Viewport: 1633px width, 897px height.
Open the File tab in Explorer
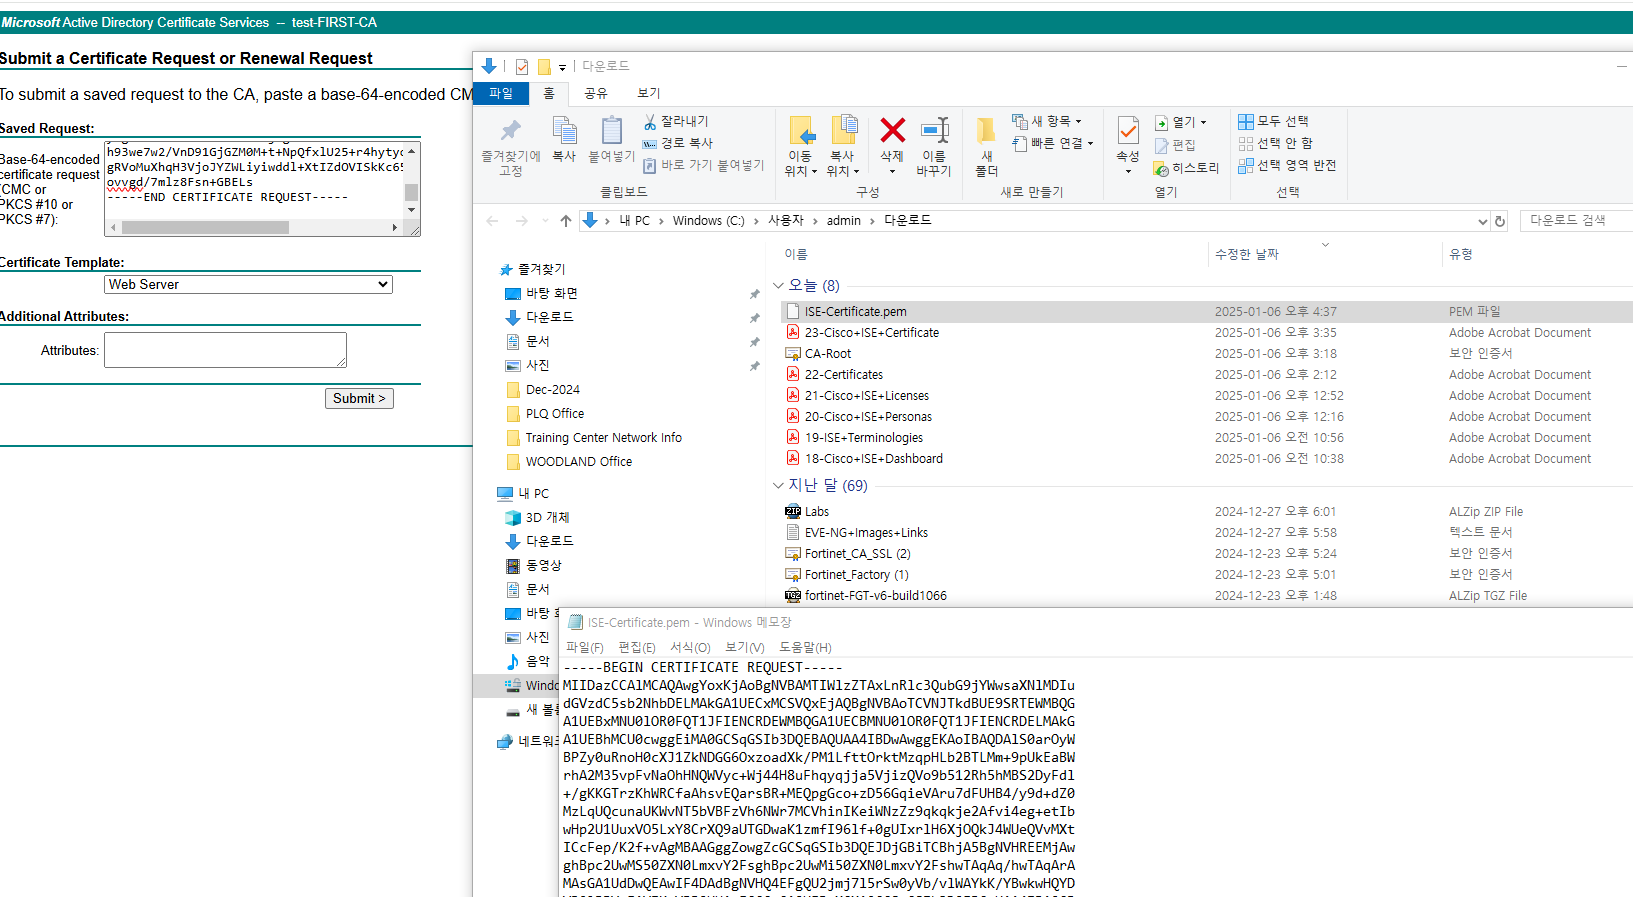coord(501,93)
